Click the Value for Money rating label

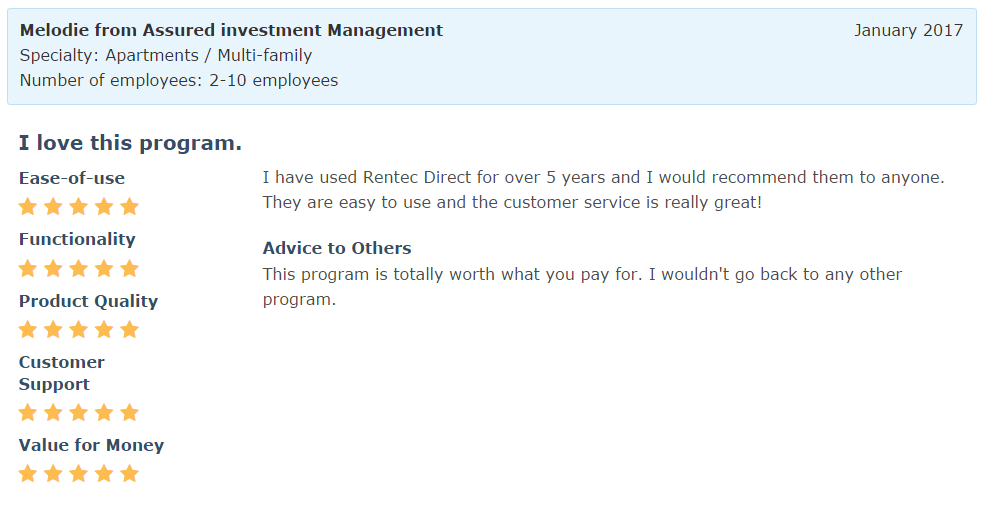[91, 445]
